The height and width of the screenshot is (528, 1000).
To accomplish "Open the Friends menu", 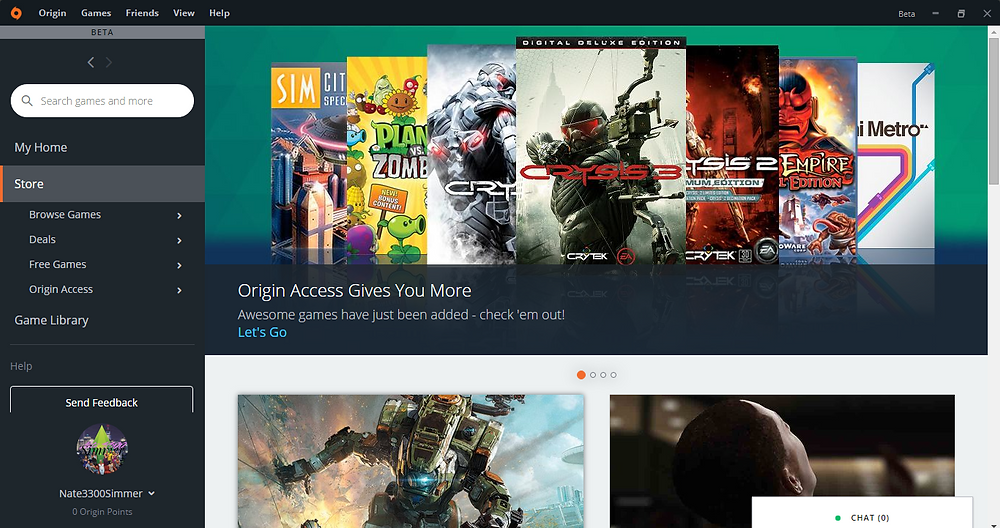I will 142,13.
